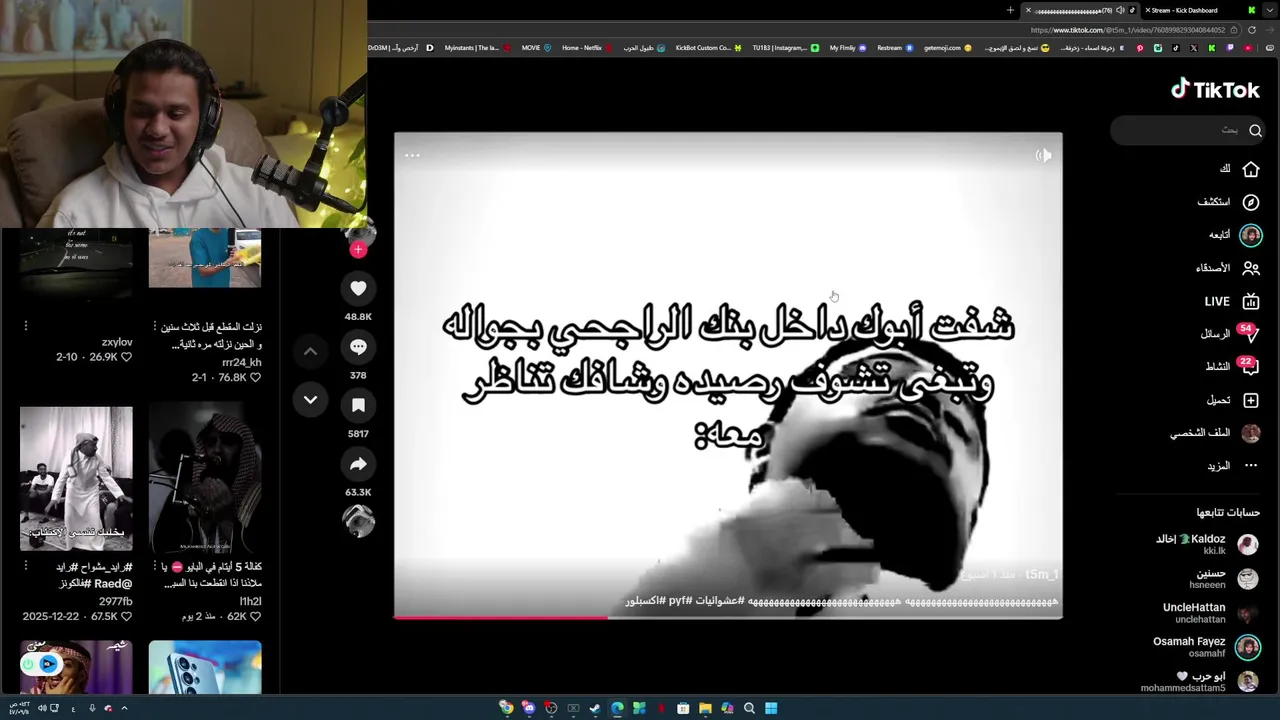Open the comments on the video
Image resolution: width=1280 pixels, height=720 pixels.
(x=358, y=347)
